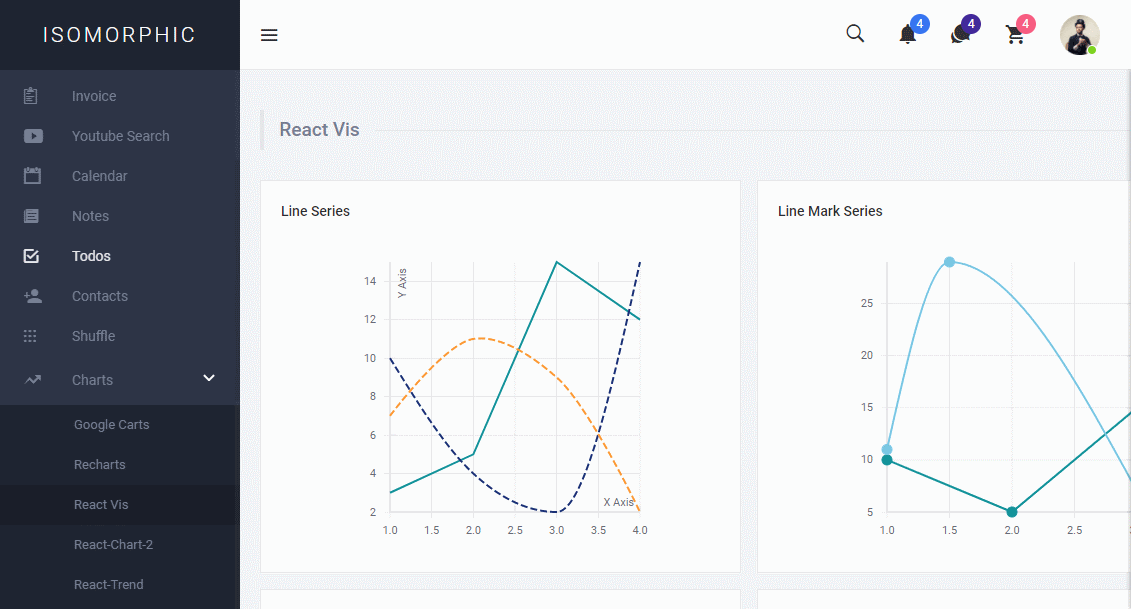Open the React-Trend submenu item
Screen dimensions: 1131x609
[108, 584]
